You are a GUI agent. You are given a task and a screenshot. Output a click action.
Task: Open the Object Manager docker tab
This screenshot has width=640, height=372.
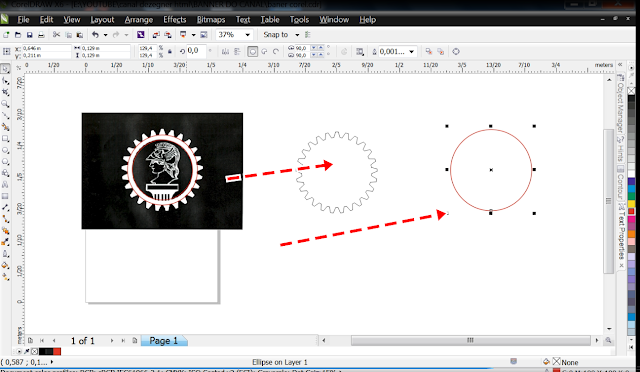[x=621, y=103]
